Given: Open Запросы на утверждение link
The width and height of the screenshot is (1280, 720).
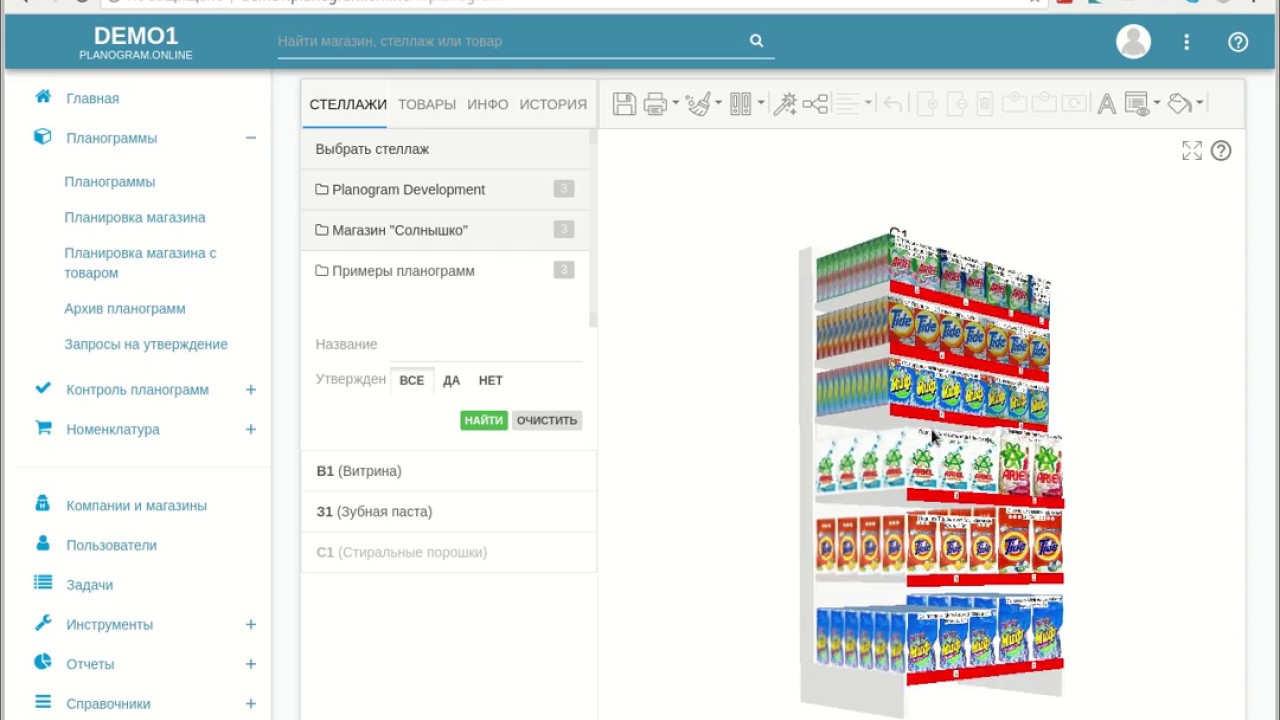Looking at the screenshot, I should [x=146, y=344].
